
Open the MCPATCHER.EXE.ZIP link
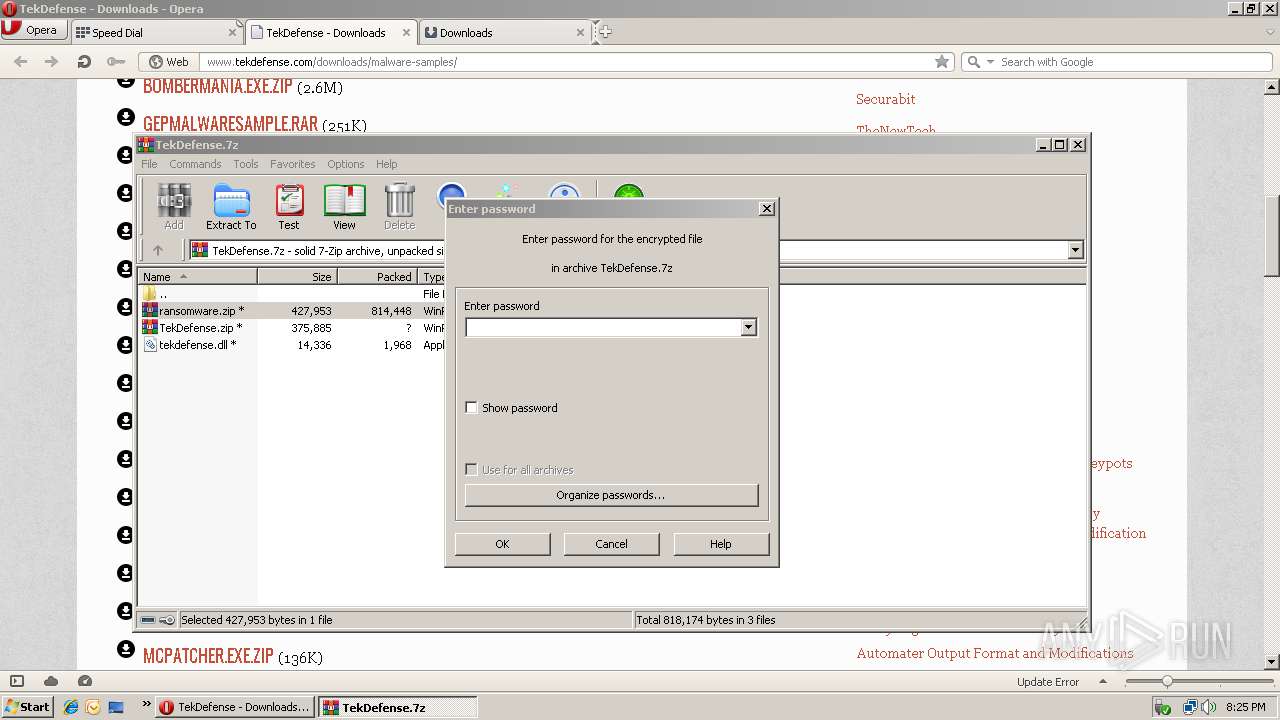[208, 657]
